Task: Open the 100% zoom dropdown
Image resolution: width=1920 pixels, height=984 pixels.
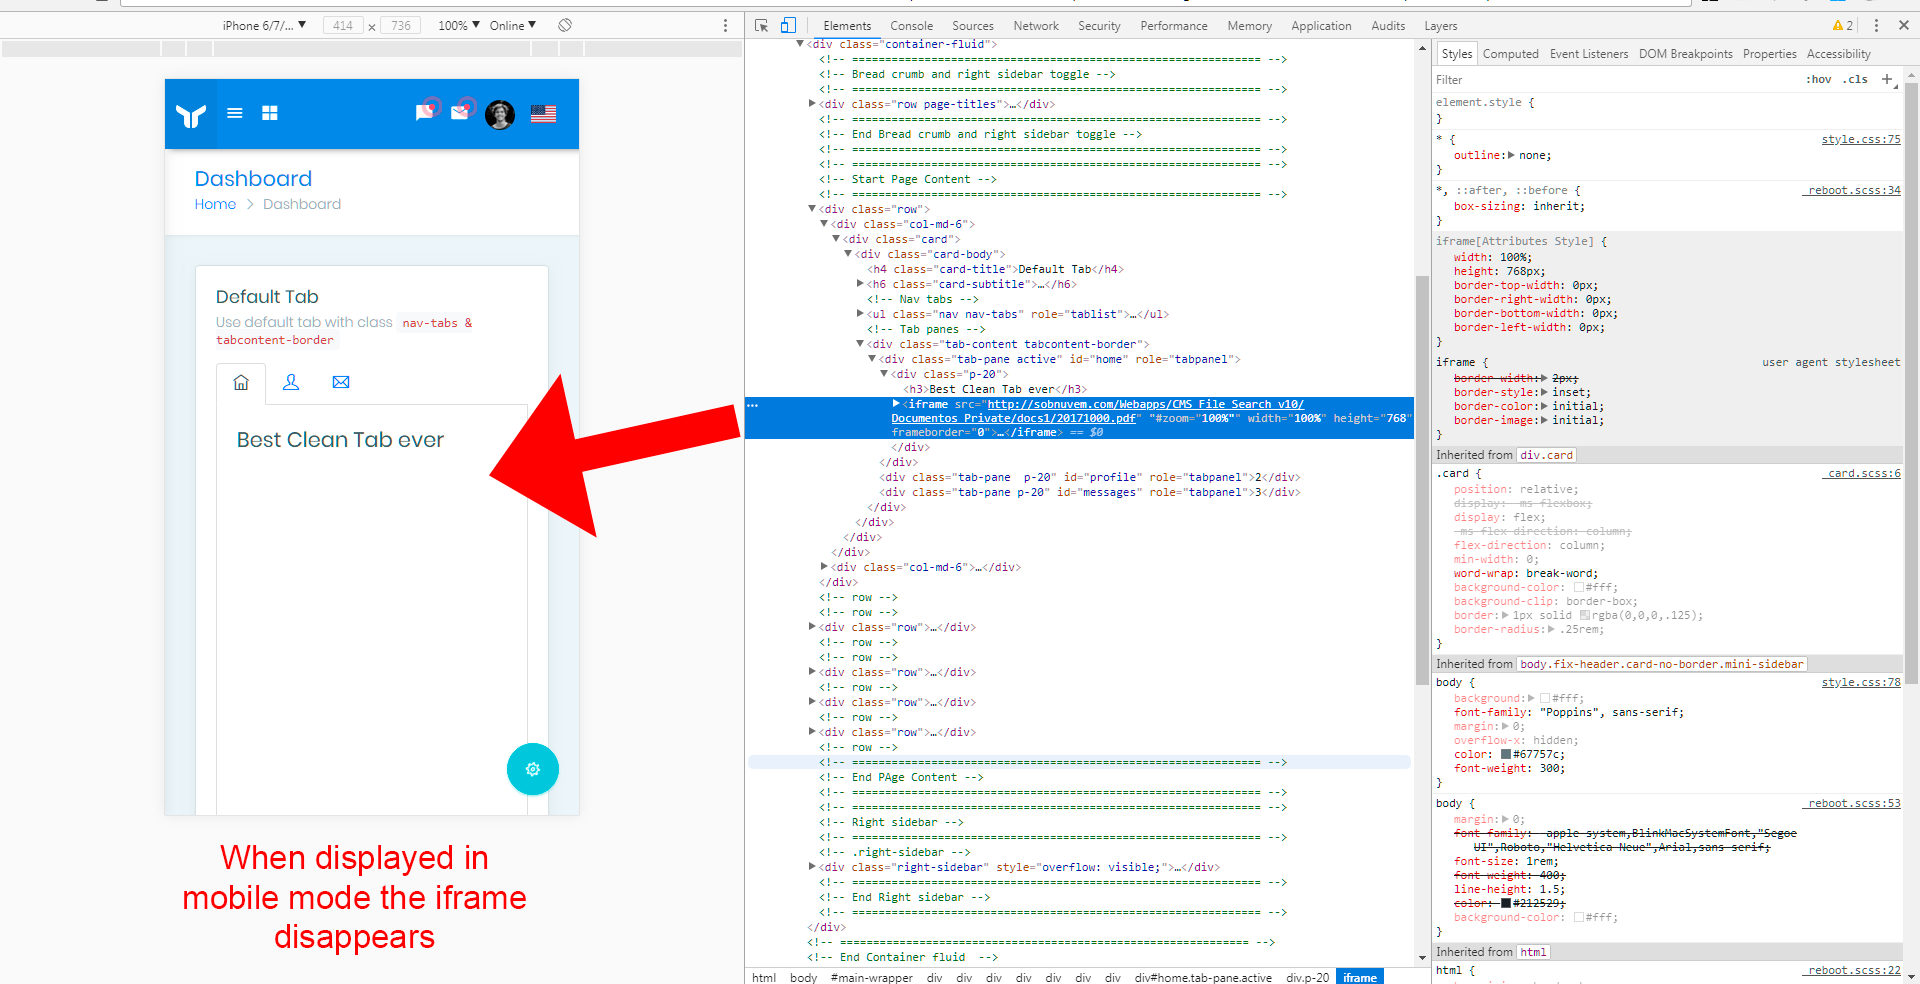Action: (x=459, y=25)
